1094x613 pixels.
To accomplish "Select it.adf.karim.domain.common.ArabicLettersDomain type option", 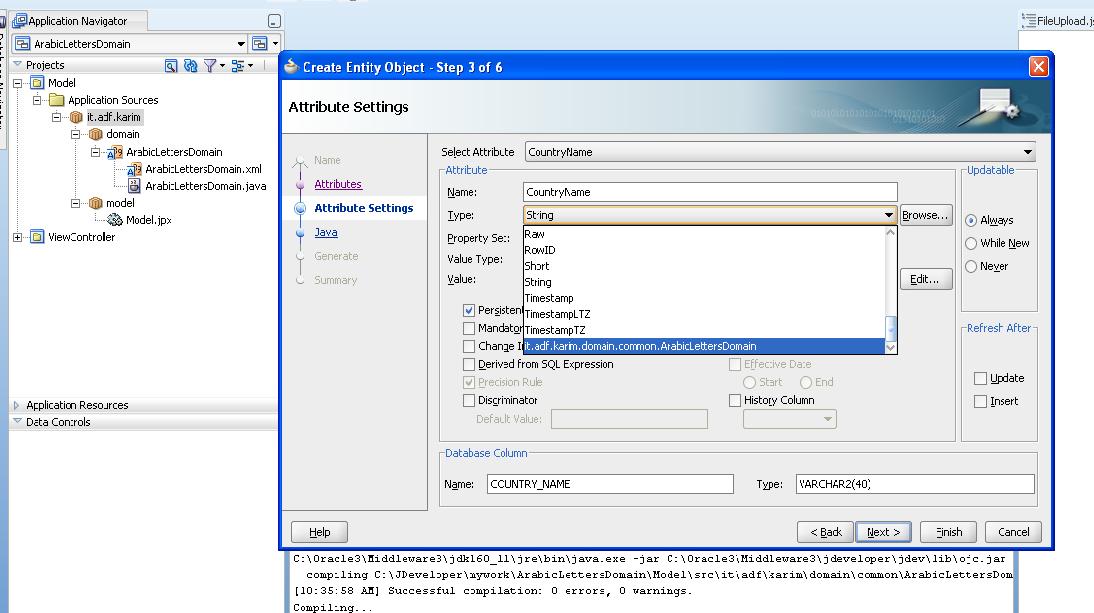I will (705, 347).
